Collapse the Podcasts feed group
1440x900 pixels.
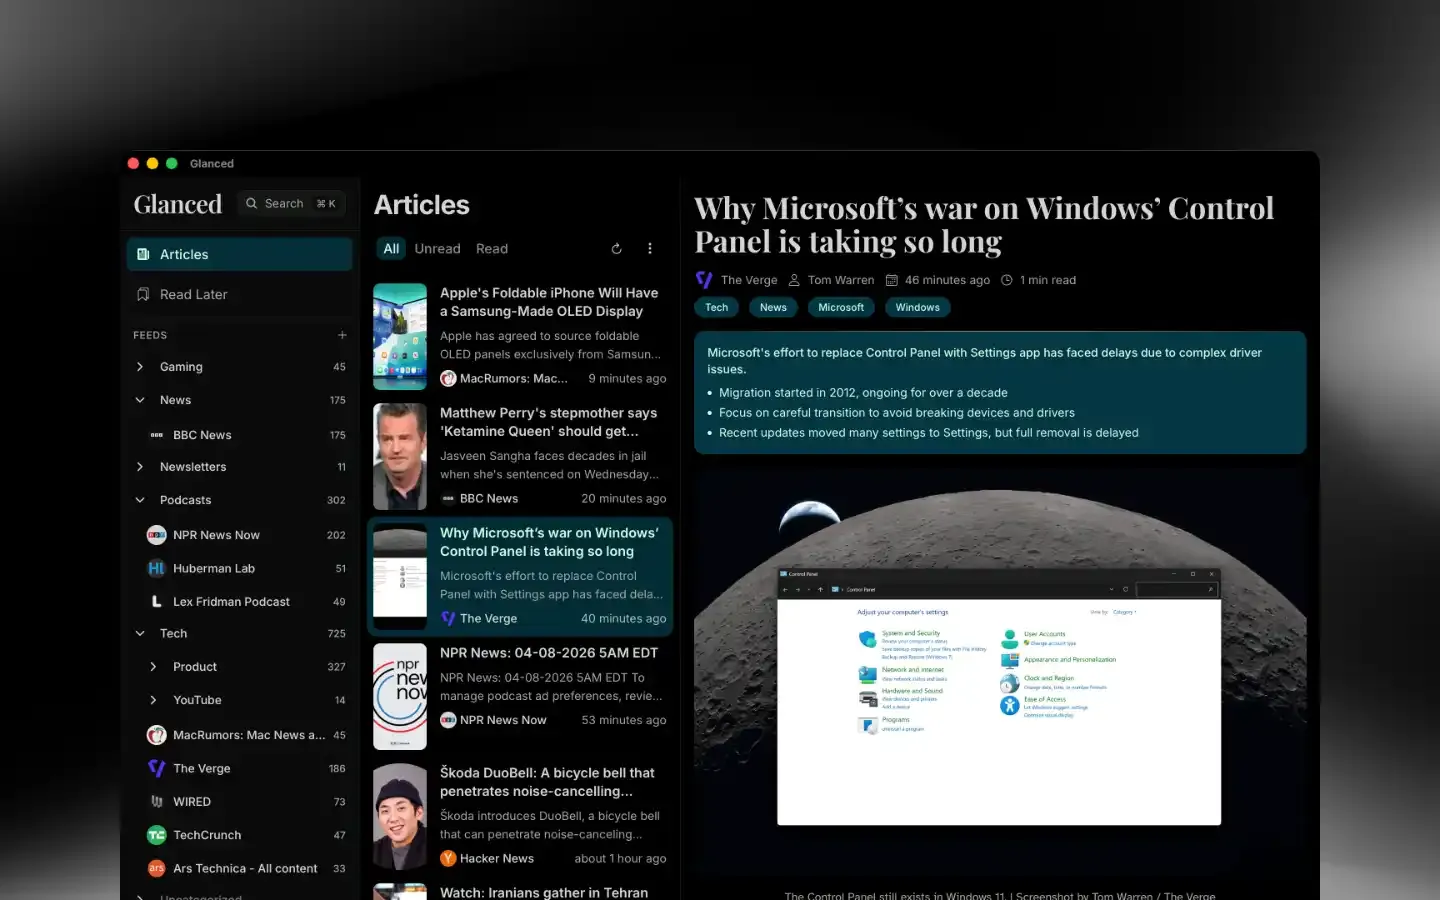(x=139, y=500)
